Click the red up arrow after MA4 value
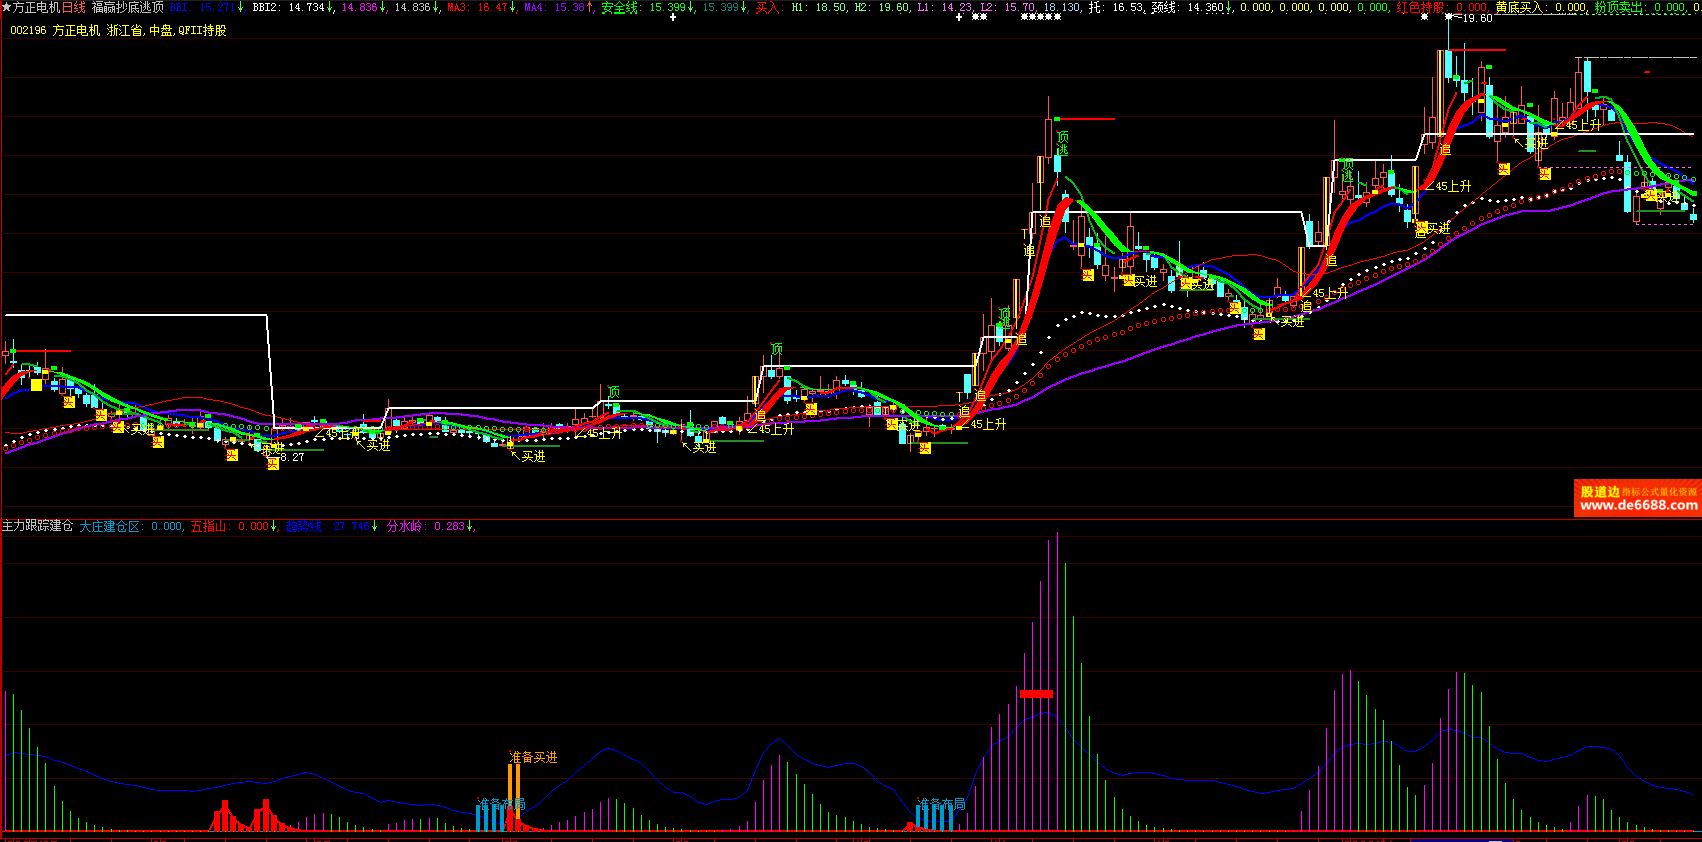 click(591, 7)
